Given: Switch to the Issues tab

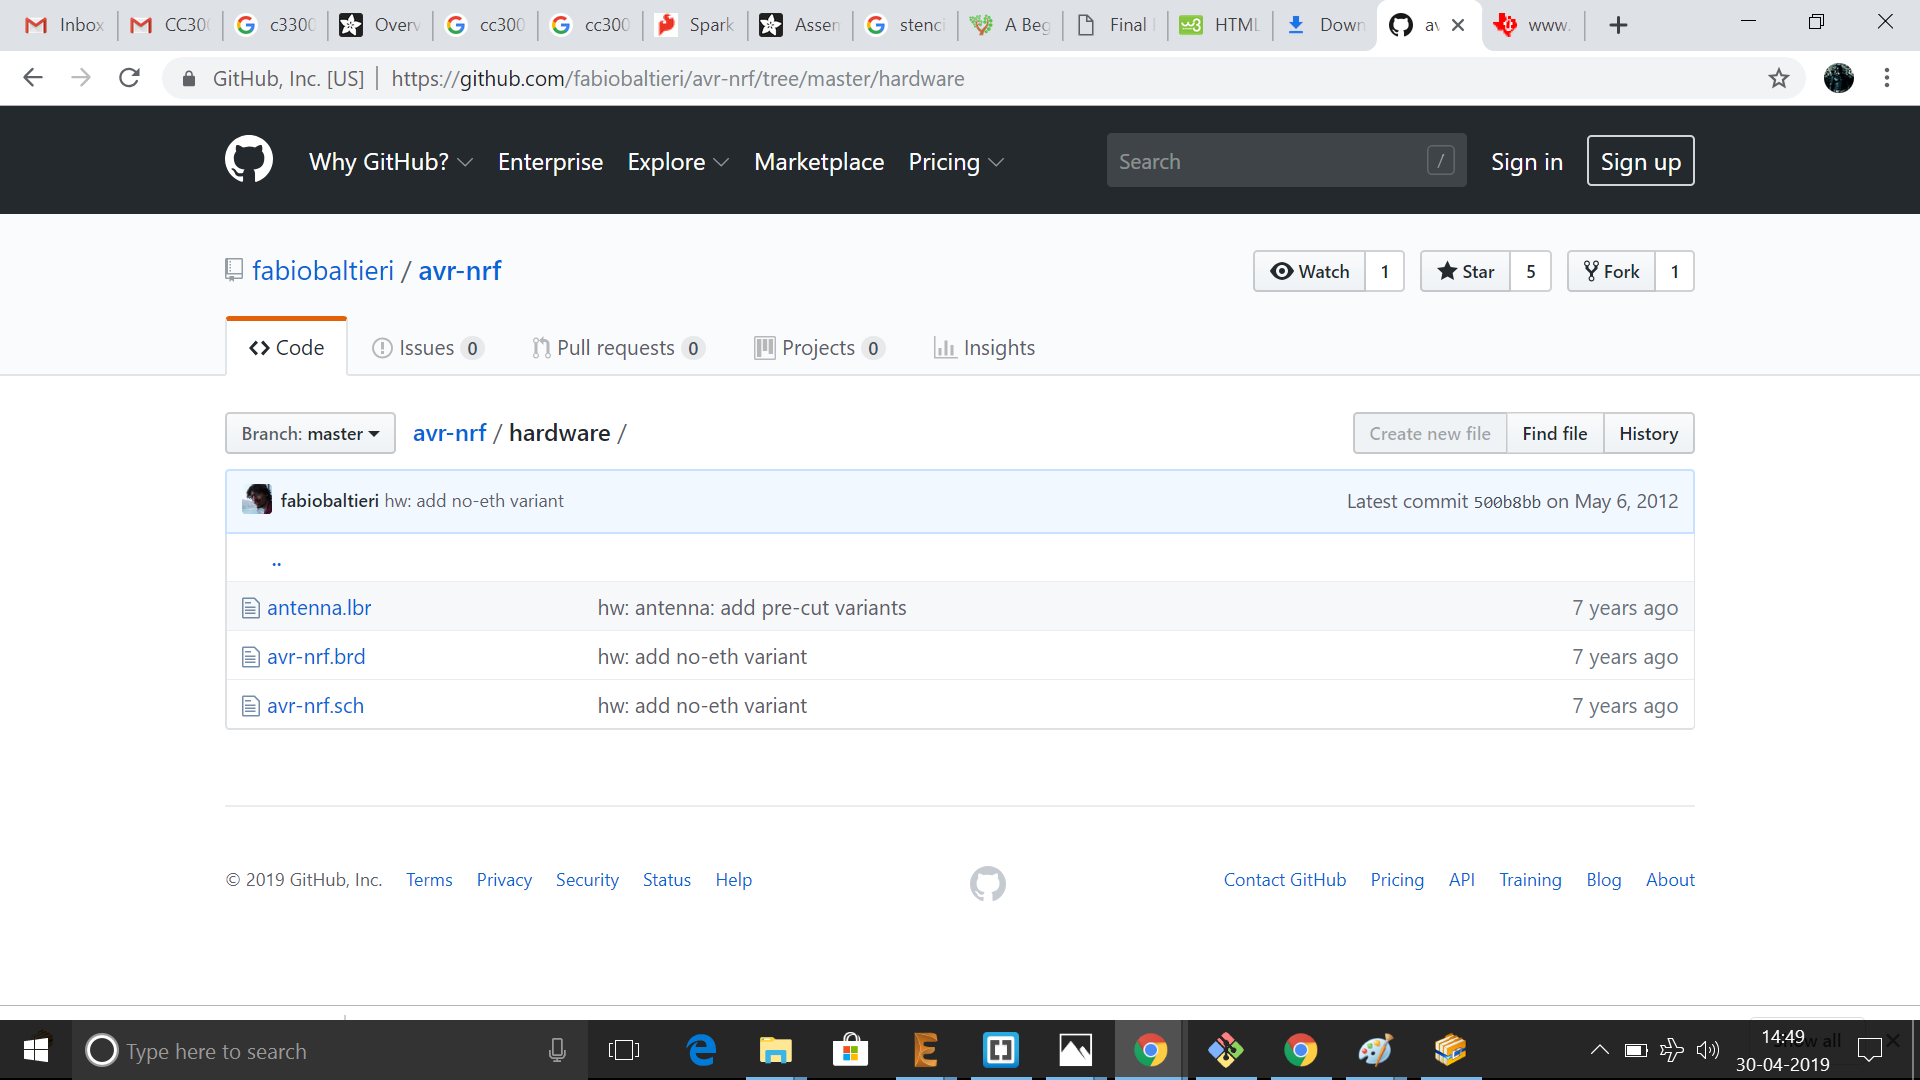Looking at the screenshot, I should point(427,348).
